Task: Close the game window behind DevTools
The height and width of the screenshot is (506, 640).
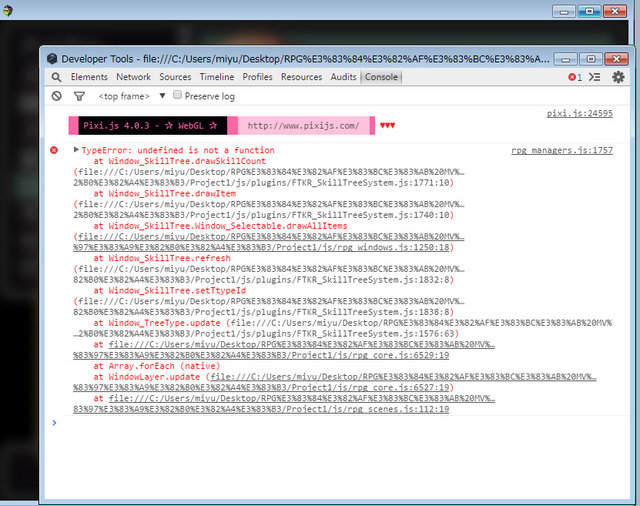Action: (x=614, y=11)
